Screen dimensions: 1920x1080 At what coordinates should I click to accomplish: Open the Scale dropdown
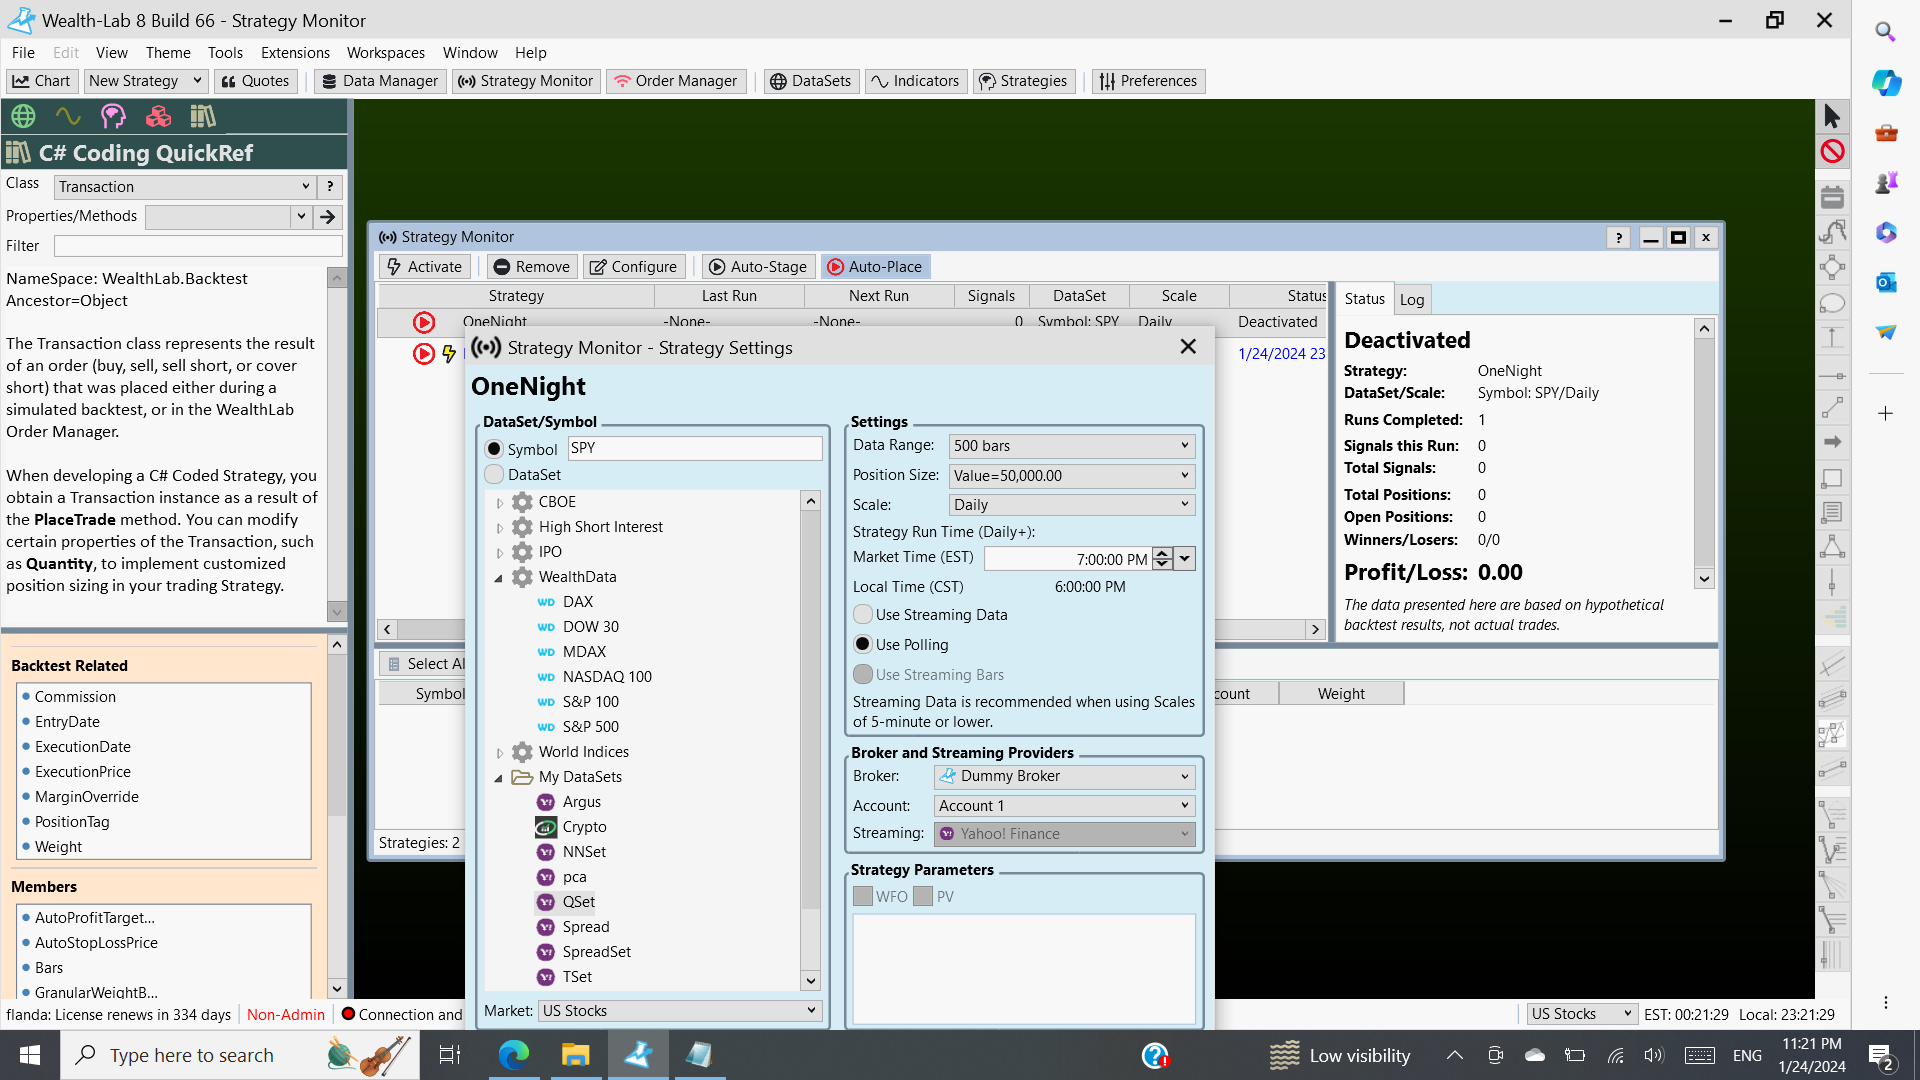1071,505
